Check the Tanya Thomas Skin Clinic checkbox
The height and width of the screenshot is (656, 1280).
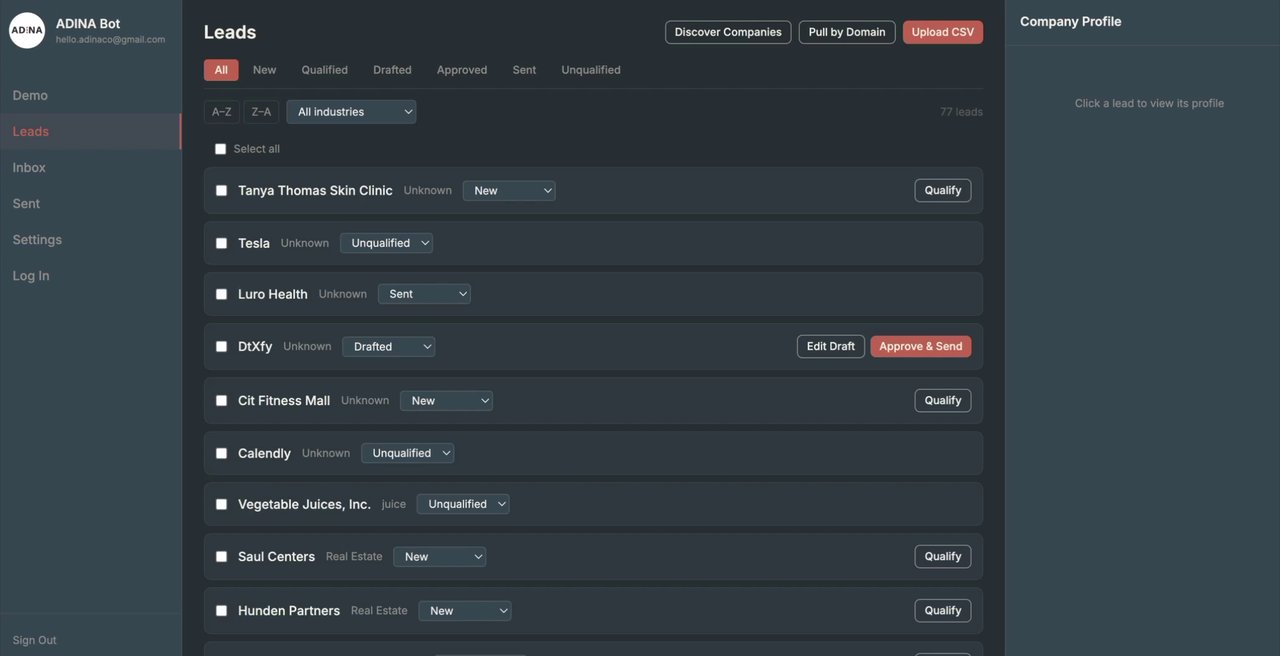[221, 190]
